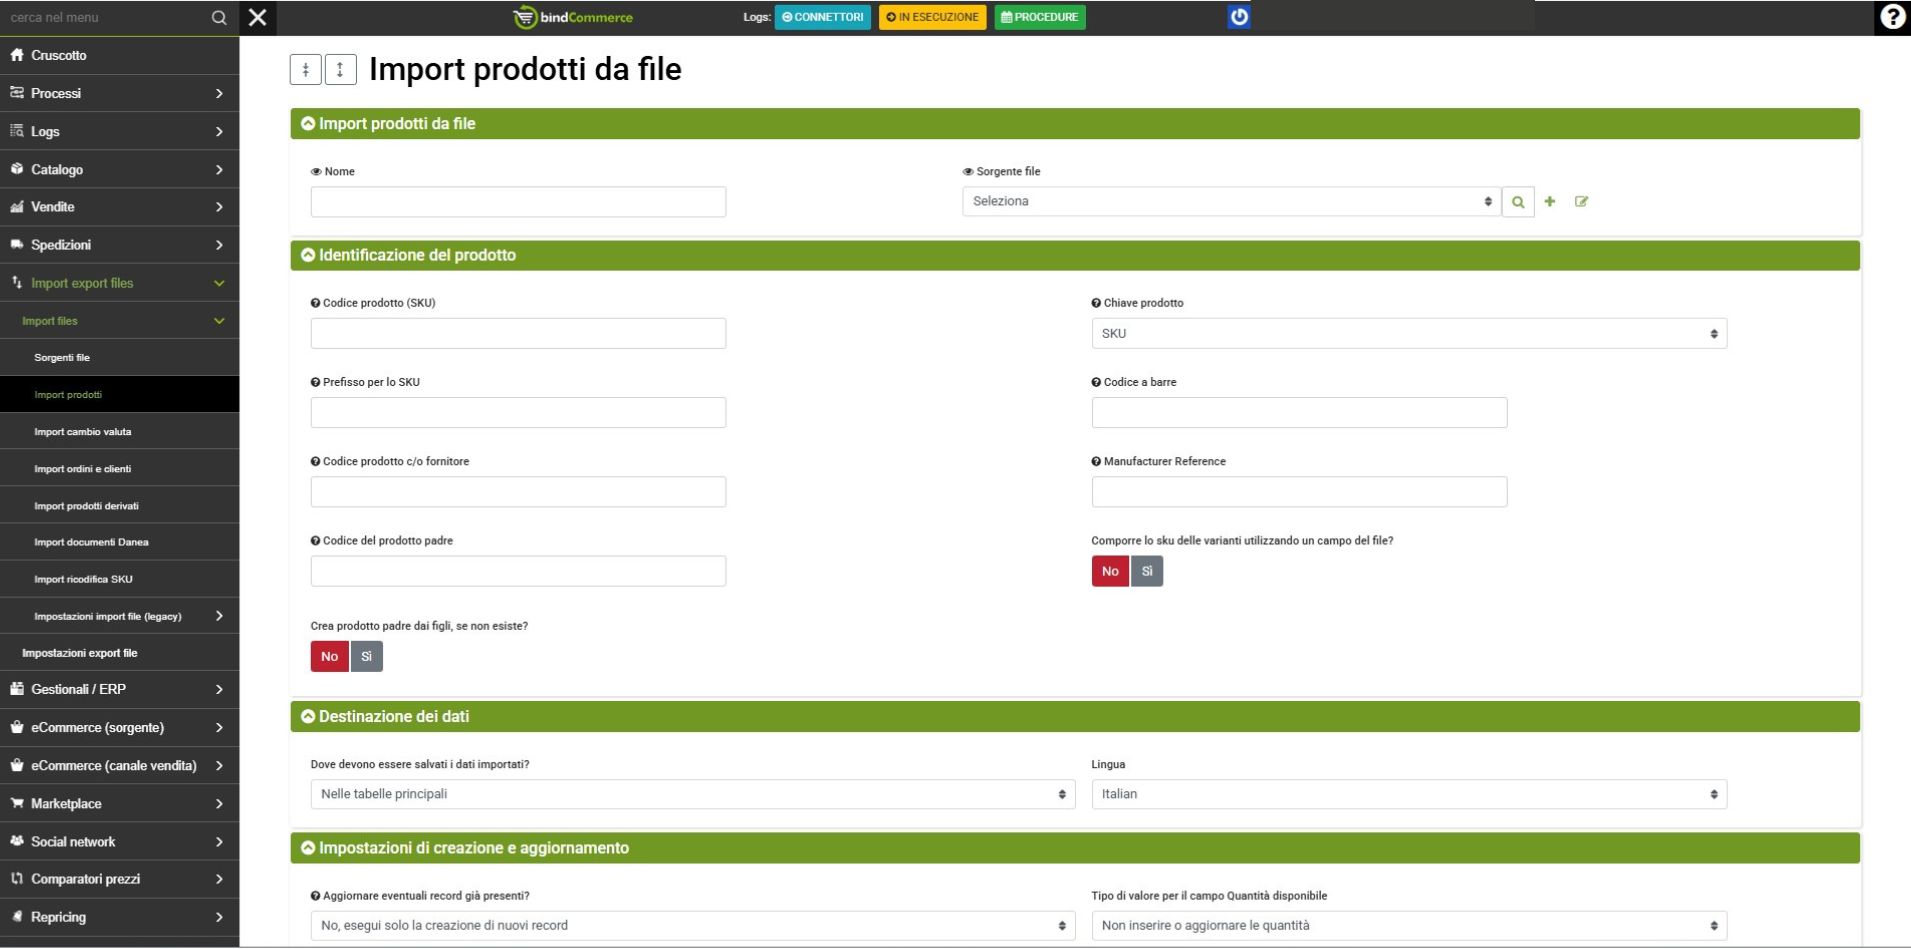Open the Chiave prodotto dropdown
1911x949 pixels.
(x=1408, y=334)
